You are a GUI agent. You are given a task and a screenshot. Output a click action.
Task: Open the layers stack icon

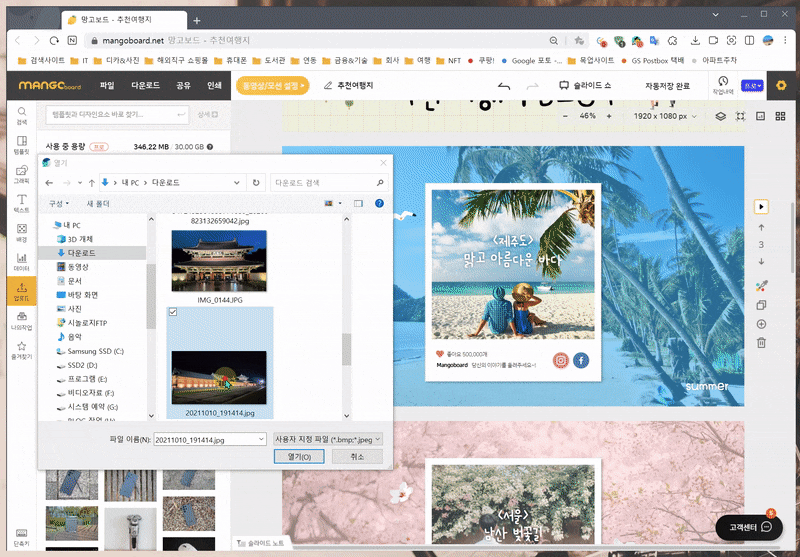click(720, 116)
